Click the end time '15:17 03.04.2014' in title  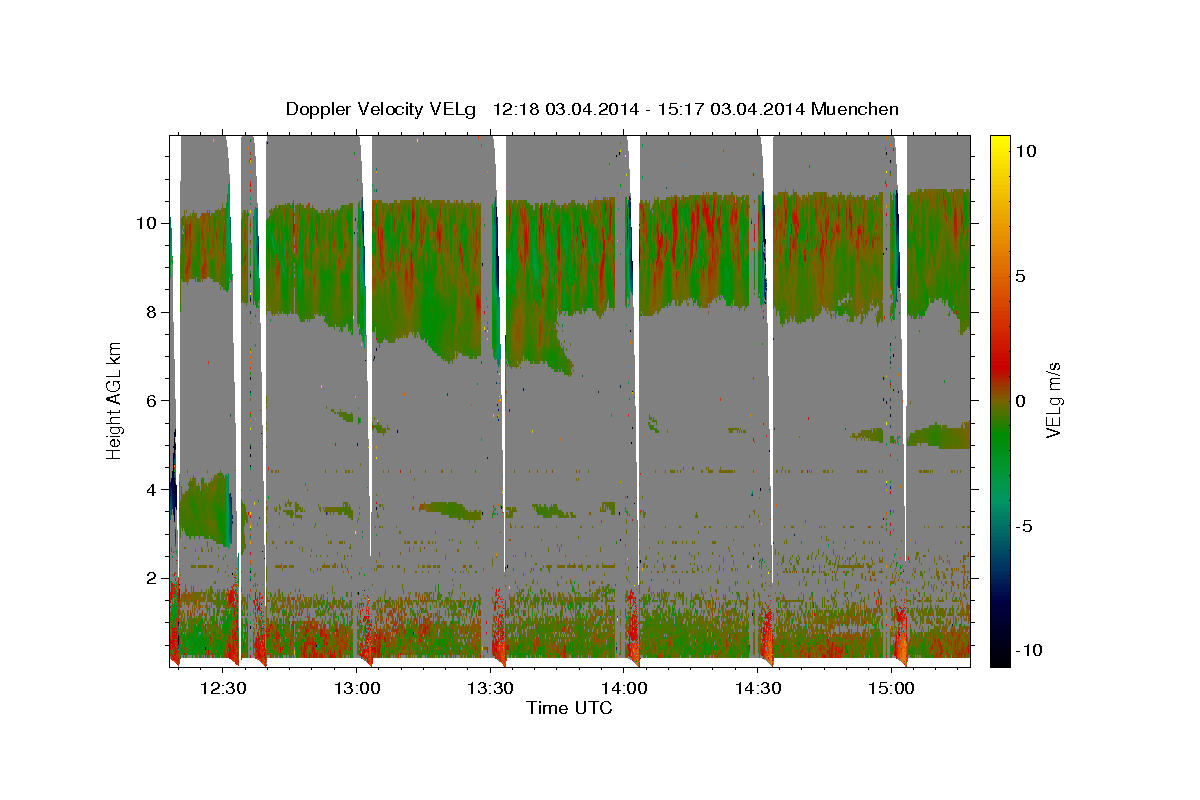pyautogui.click(x=731, y=109)
